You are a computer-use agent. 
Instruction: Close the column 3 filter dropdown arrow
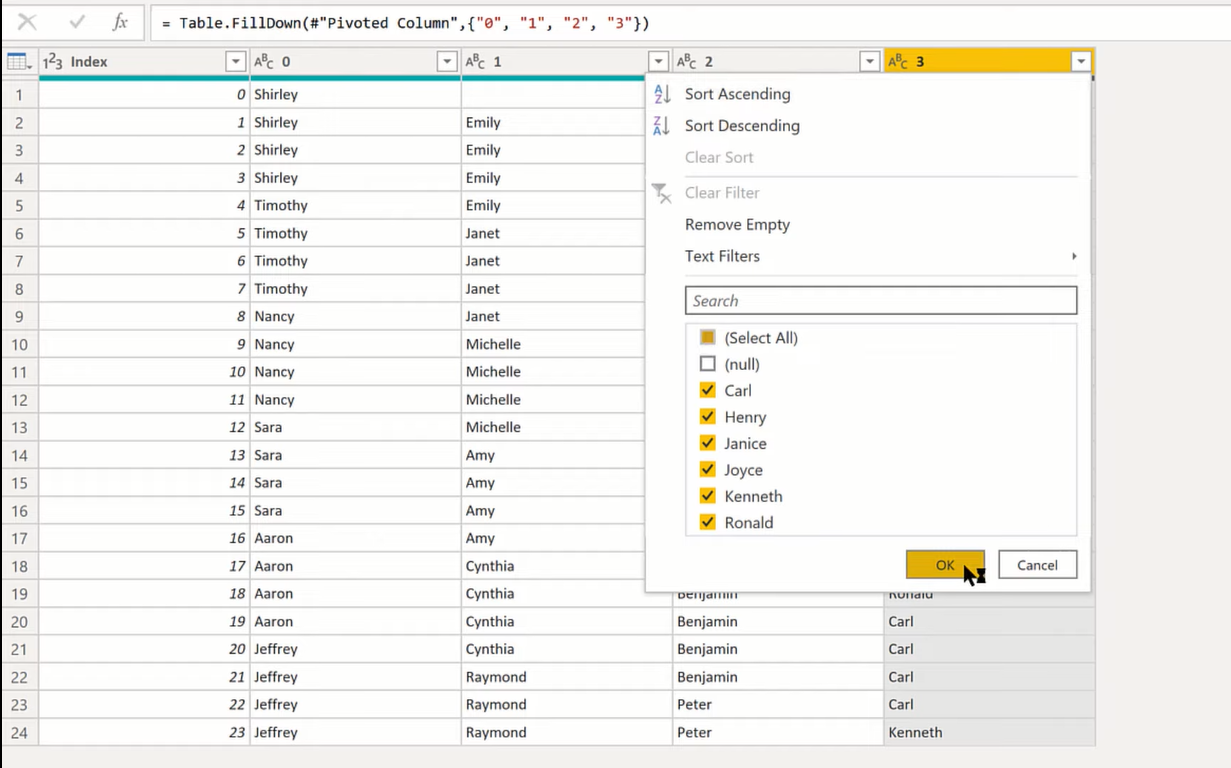pyautogui.click(x=1081, y=62)
